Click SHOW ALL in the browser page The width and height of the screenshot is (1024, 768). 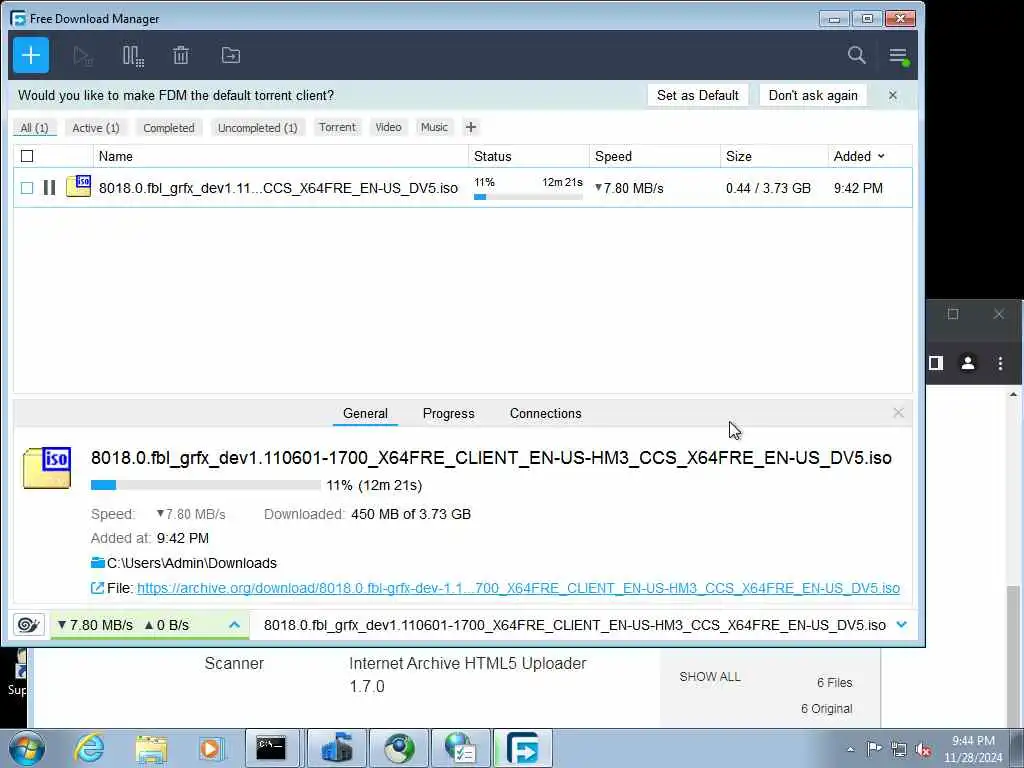[x=710, y=677]
